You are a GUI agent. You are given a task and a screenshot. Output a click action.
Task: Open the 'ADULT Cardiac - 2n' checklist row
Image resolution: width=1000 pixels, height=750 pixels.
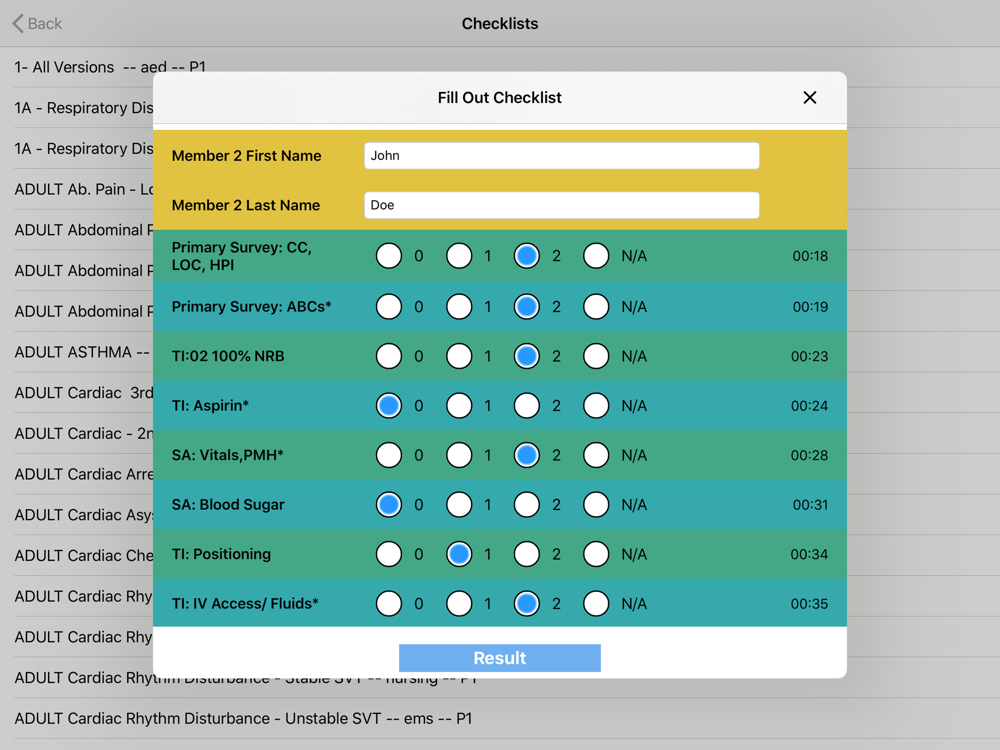pyautogui.click(x=83, y=434)
